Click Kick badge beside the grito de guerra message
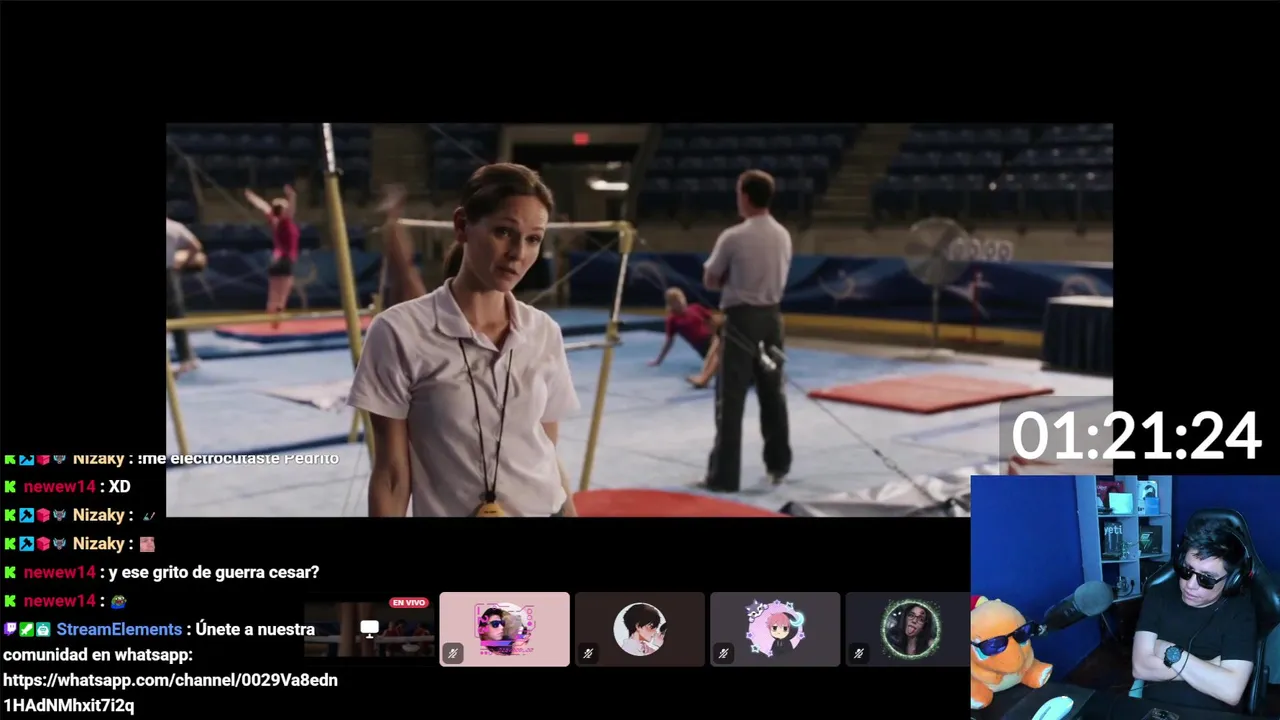This screenshot has width=1280, height=720. [x=10, y=573]
